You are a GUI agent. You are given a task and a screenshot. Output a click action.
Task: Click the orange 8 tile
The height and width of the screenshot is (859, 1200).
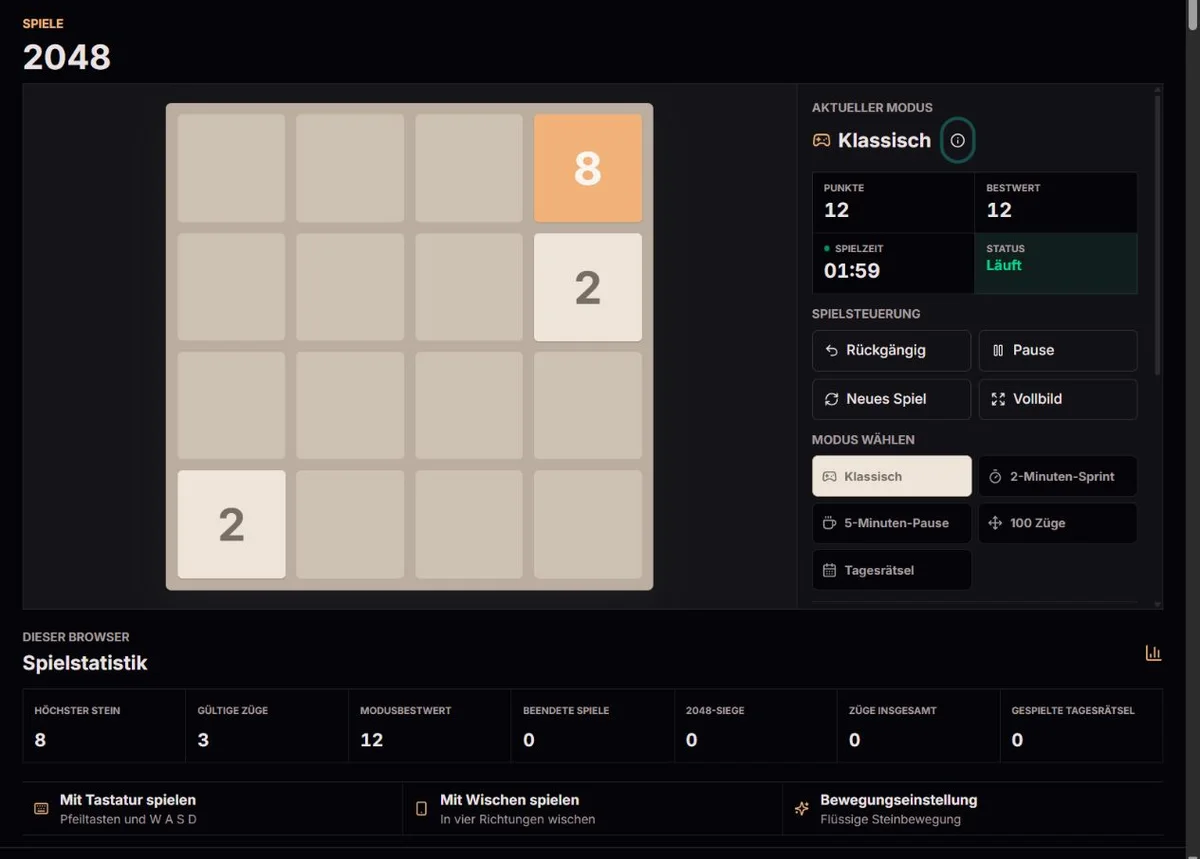588,168
